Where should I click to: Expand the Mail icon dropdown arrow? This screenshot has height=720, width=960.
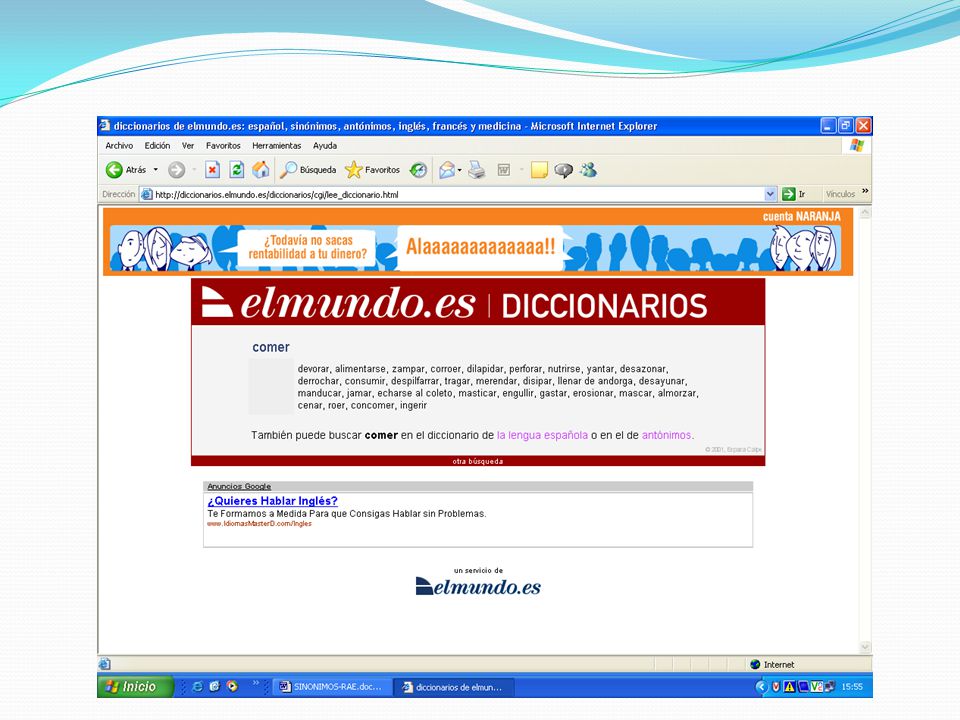460,170
